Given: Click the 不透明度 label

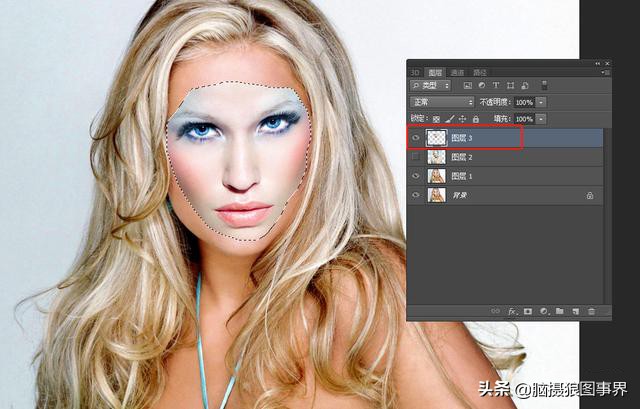Looking at the screenshot, I should [x=495, y=102].
